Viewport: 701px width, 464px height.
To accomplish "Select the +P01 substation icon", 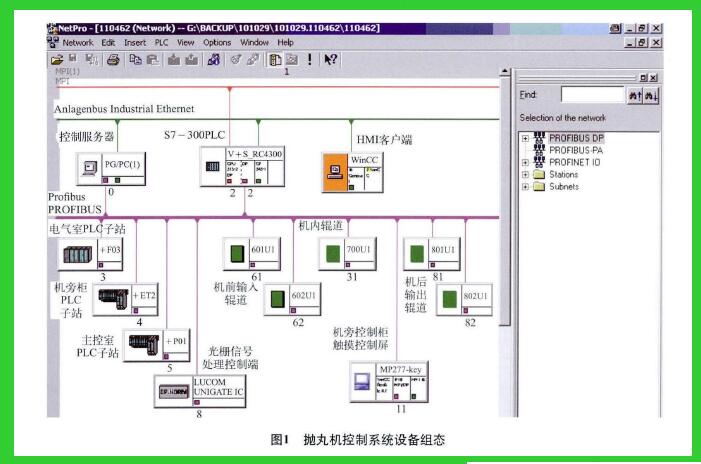I will coord(144,345).
